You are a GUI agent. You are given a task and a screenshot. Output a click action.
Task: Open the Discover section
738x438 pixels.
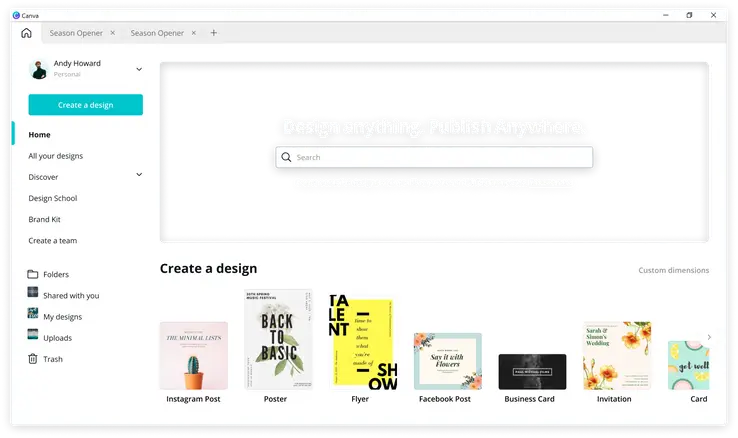click(43, 177)
